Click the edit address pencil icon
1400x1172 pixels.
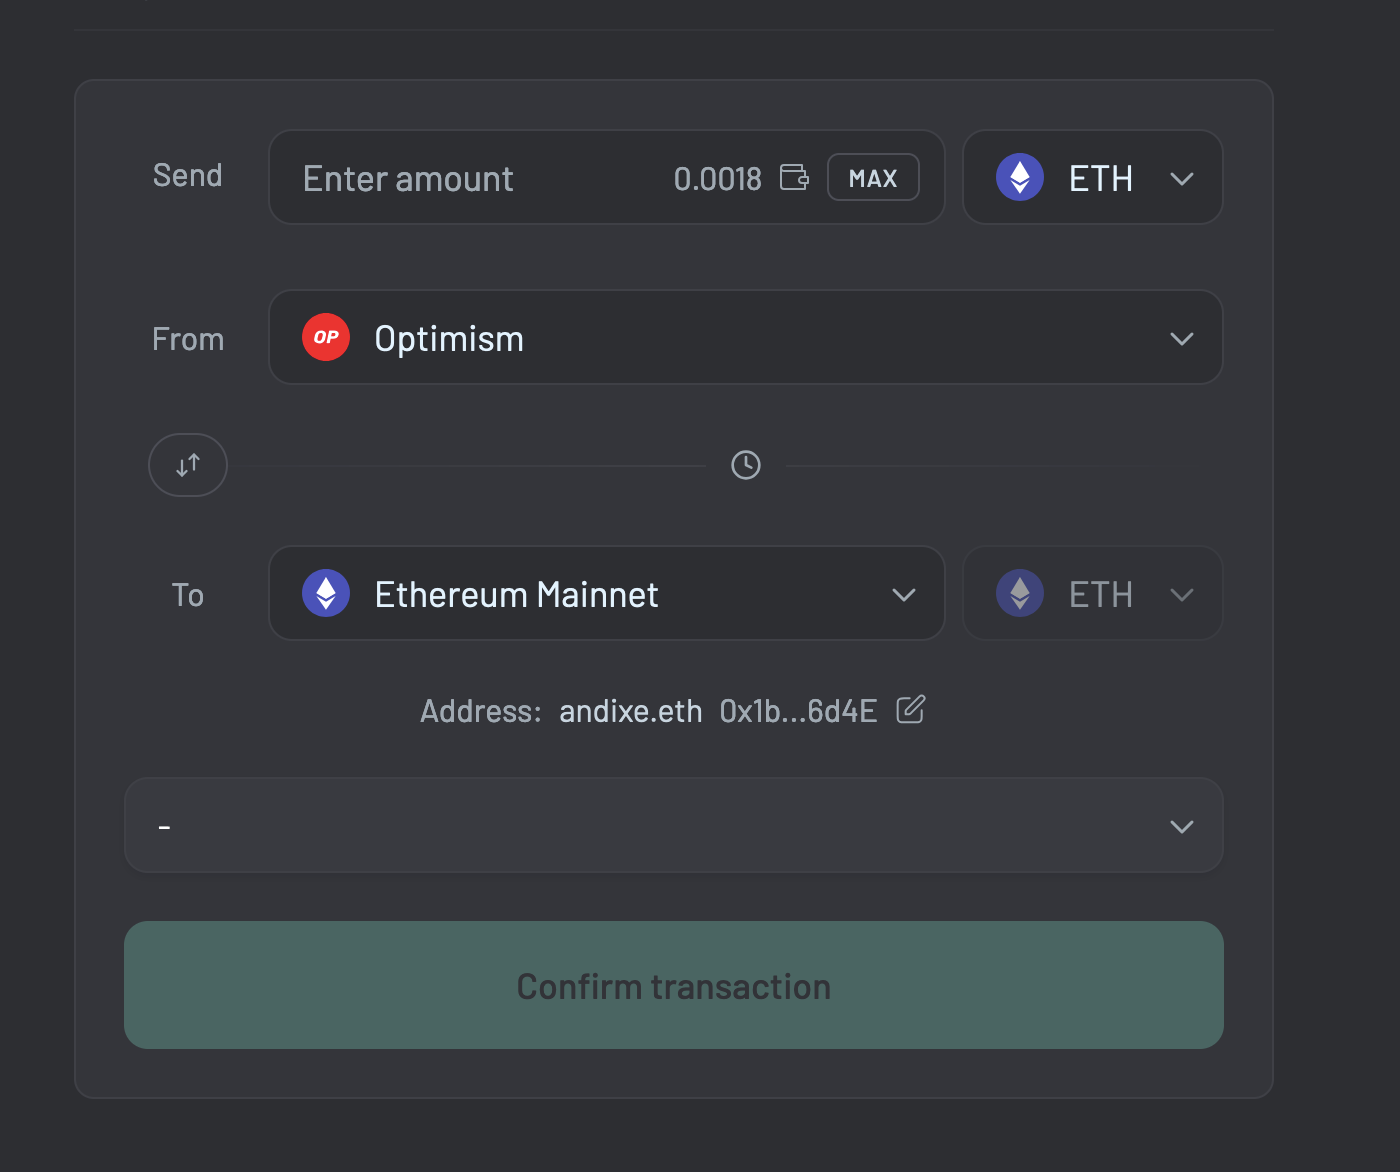[910, 710]
